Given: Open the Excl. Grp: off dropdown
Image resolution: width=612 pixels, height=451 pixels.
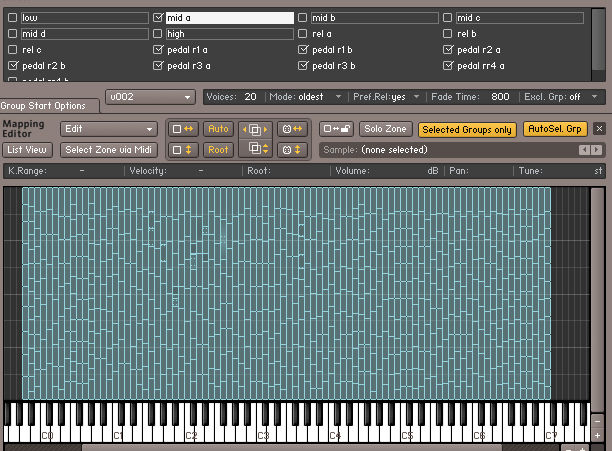Looking at the screenshot, I should tap(561, 97).
